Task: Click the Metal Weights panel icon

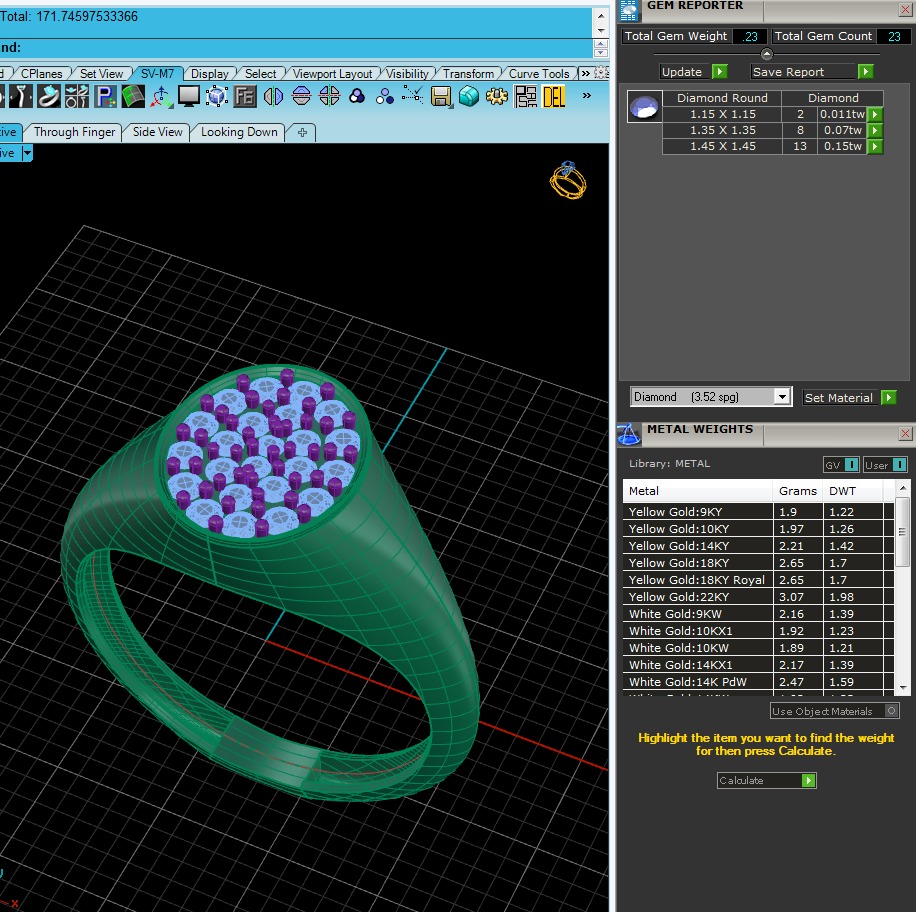Action: 629,435
